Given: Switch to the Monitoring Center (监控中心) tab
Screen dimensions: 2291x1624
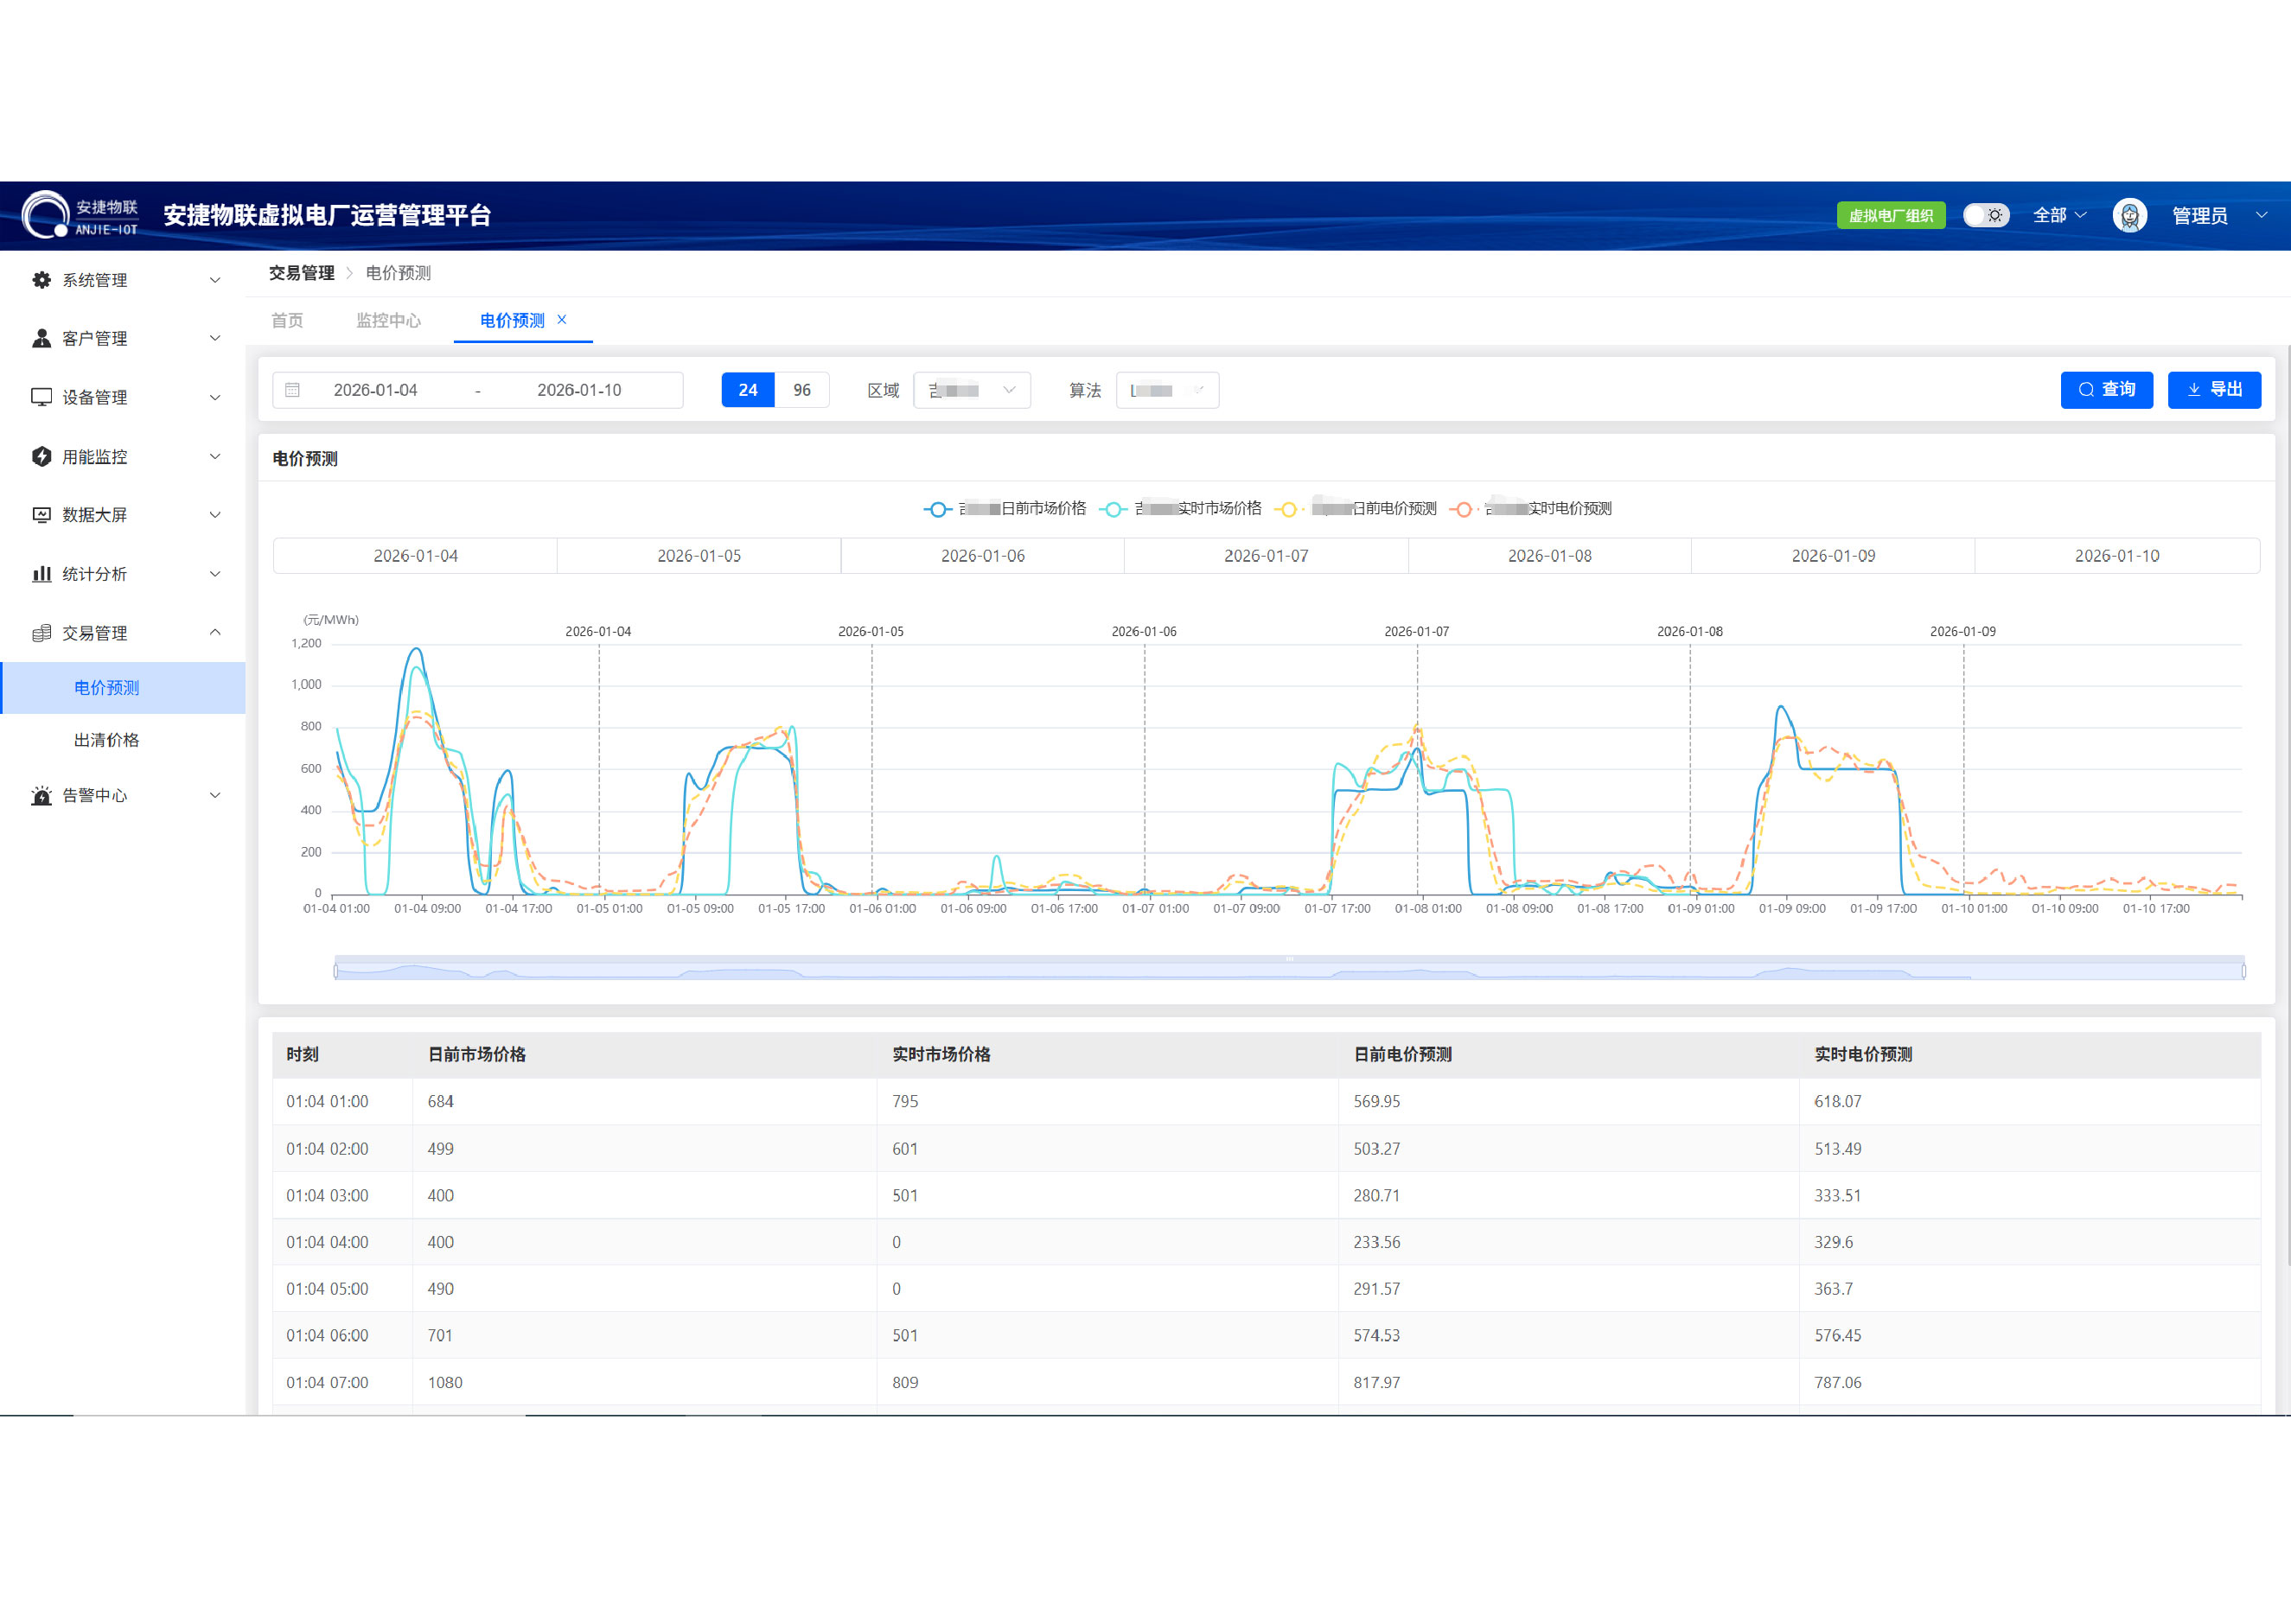Looking at the screenshot, I should tap(388, 320).
